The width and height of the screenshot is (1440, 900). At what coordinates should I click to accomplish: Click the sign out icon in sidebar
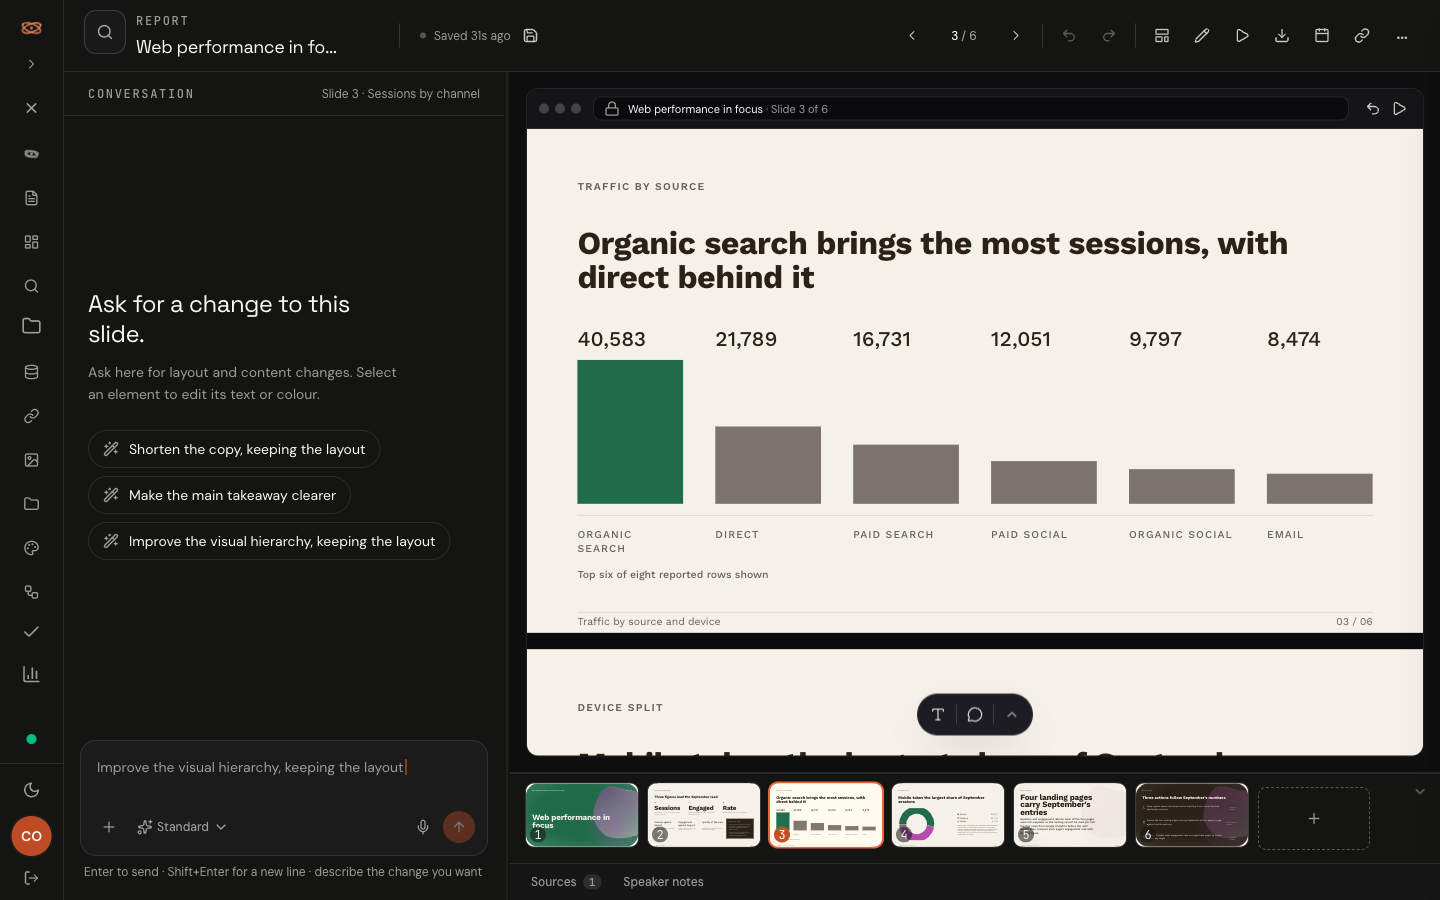[x=31, y=878]
